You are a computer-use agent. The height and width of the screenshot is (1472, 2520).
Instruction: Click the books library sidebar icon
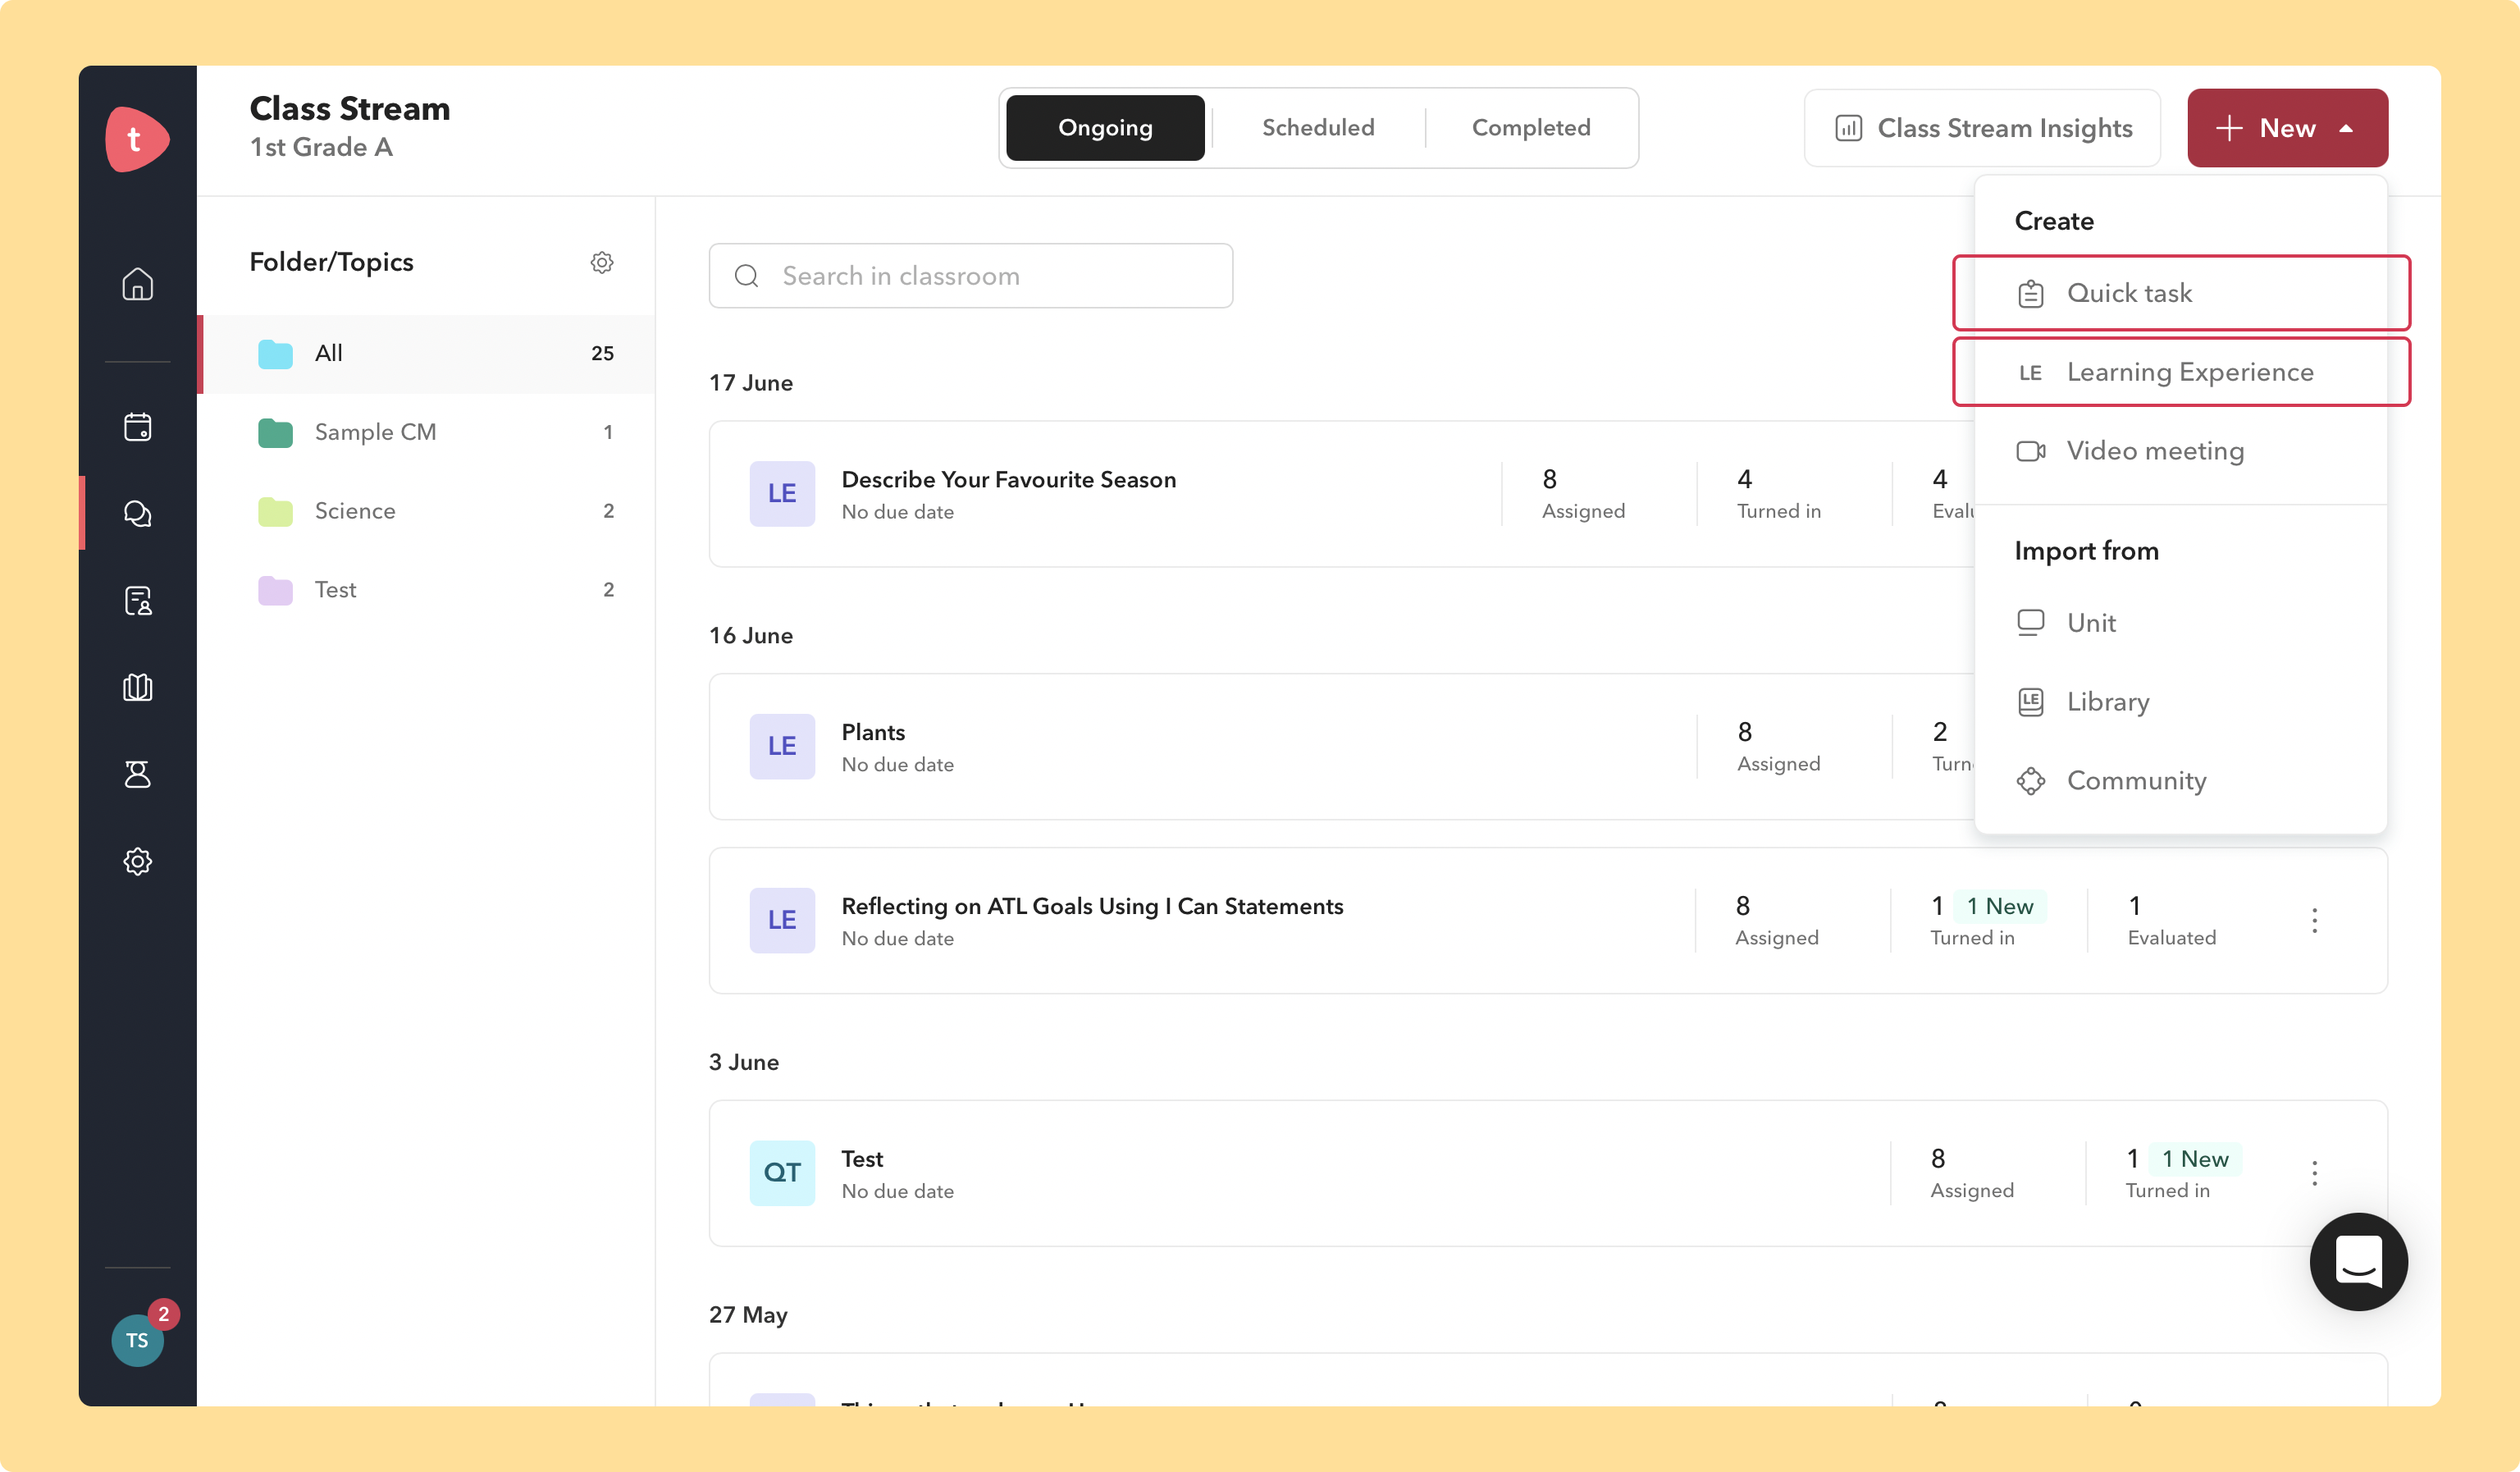click(x=137, y=687)
